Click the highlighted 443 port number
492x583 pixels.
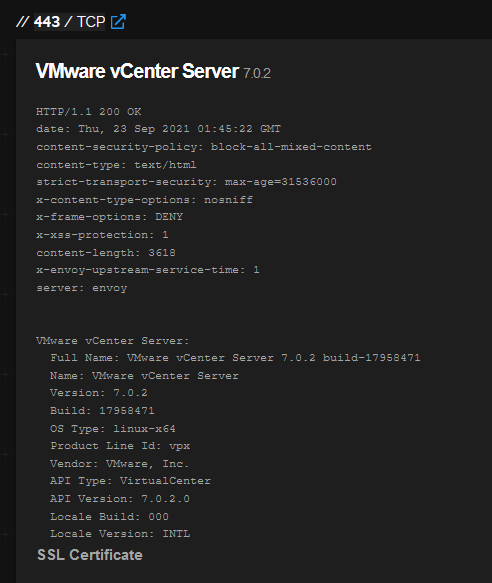tap(47, 22)
